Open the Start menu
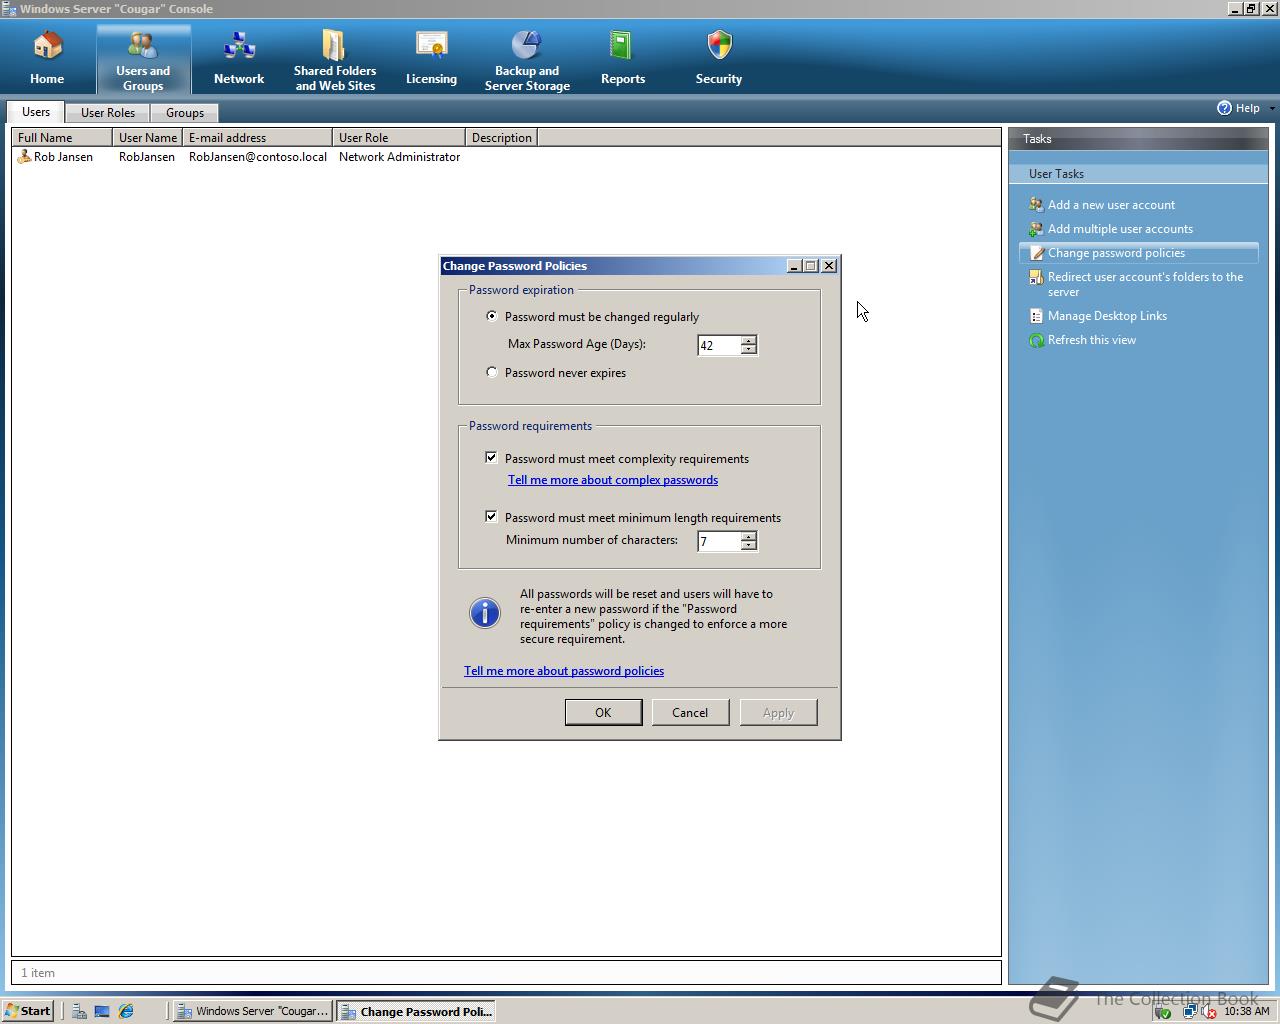Viewport: 1280px width, 1024px height. (28, 1011)
